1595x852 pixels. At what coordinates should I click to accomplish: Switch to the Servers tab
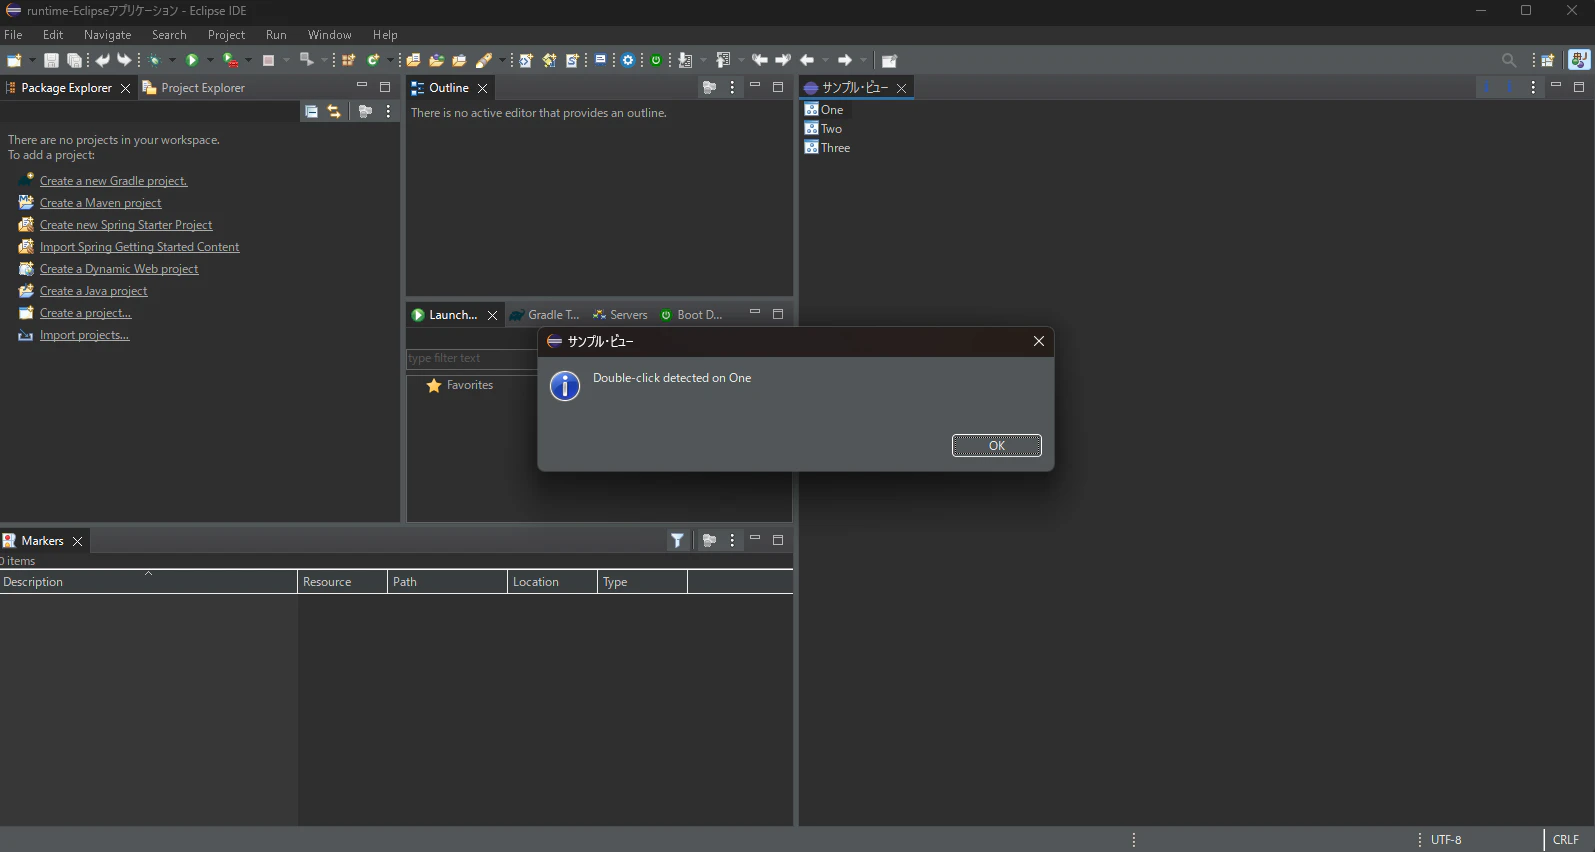(620, 315)
